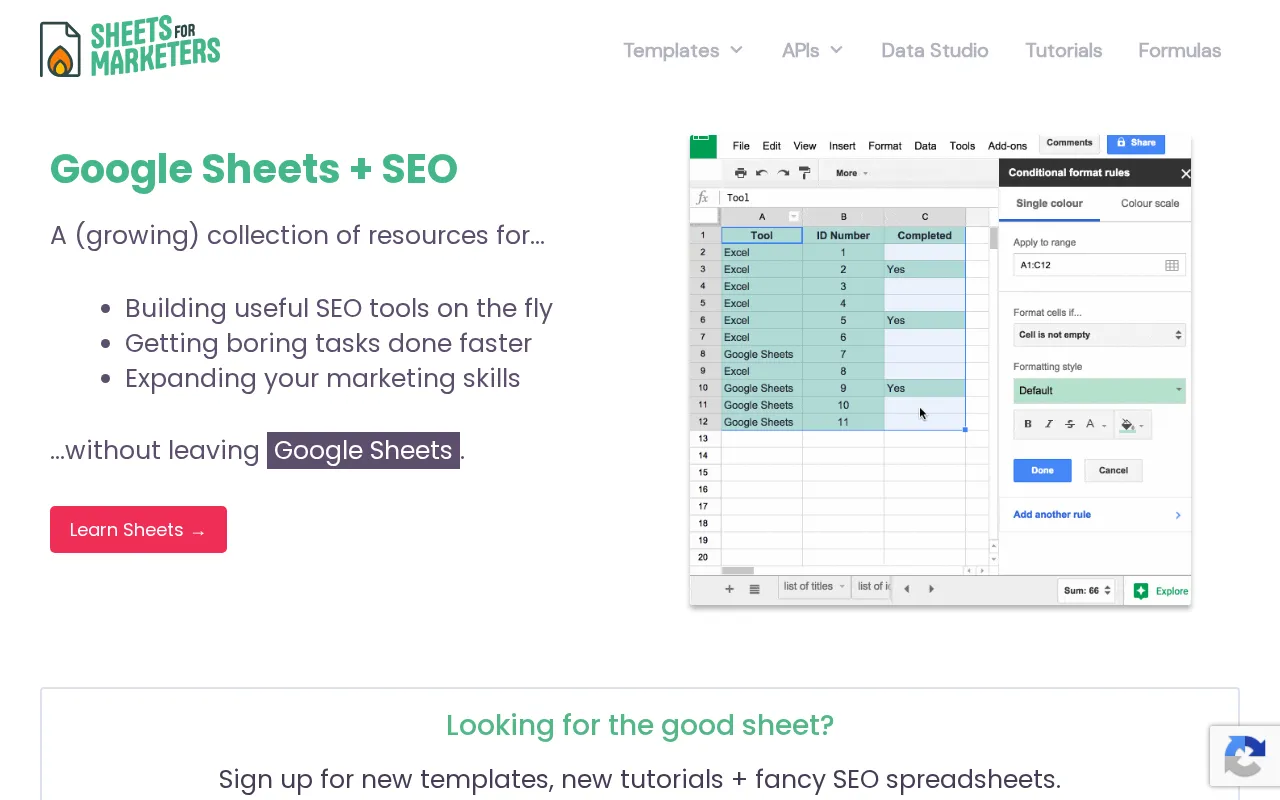Toggle strikethrough in the formatting style row
Screen dimensions: 1280x800
click(x=1070, y=424)
